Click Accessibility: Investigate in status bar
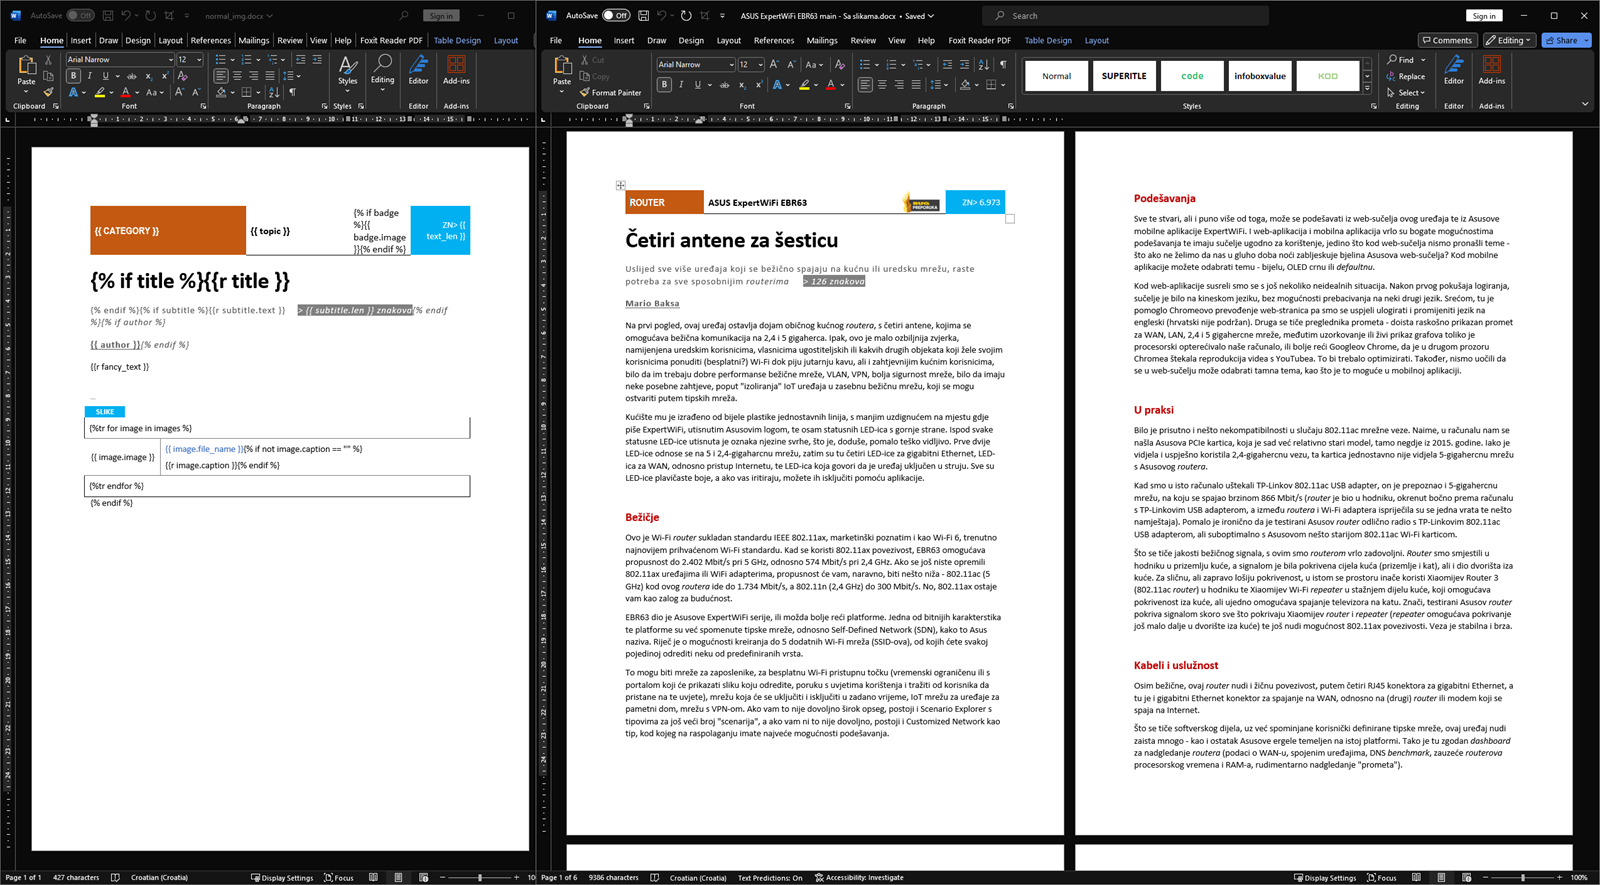This screenshot has height=885, width=1600. click(859, 878)
